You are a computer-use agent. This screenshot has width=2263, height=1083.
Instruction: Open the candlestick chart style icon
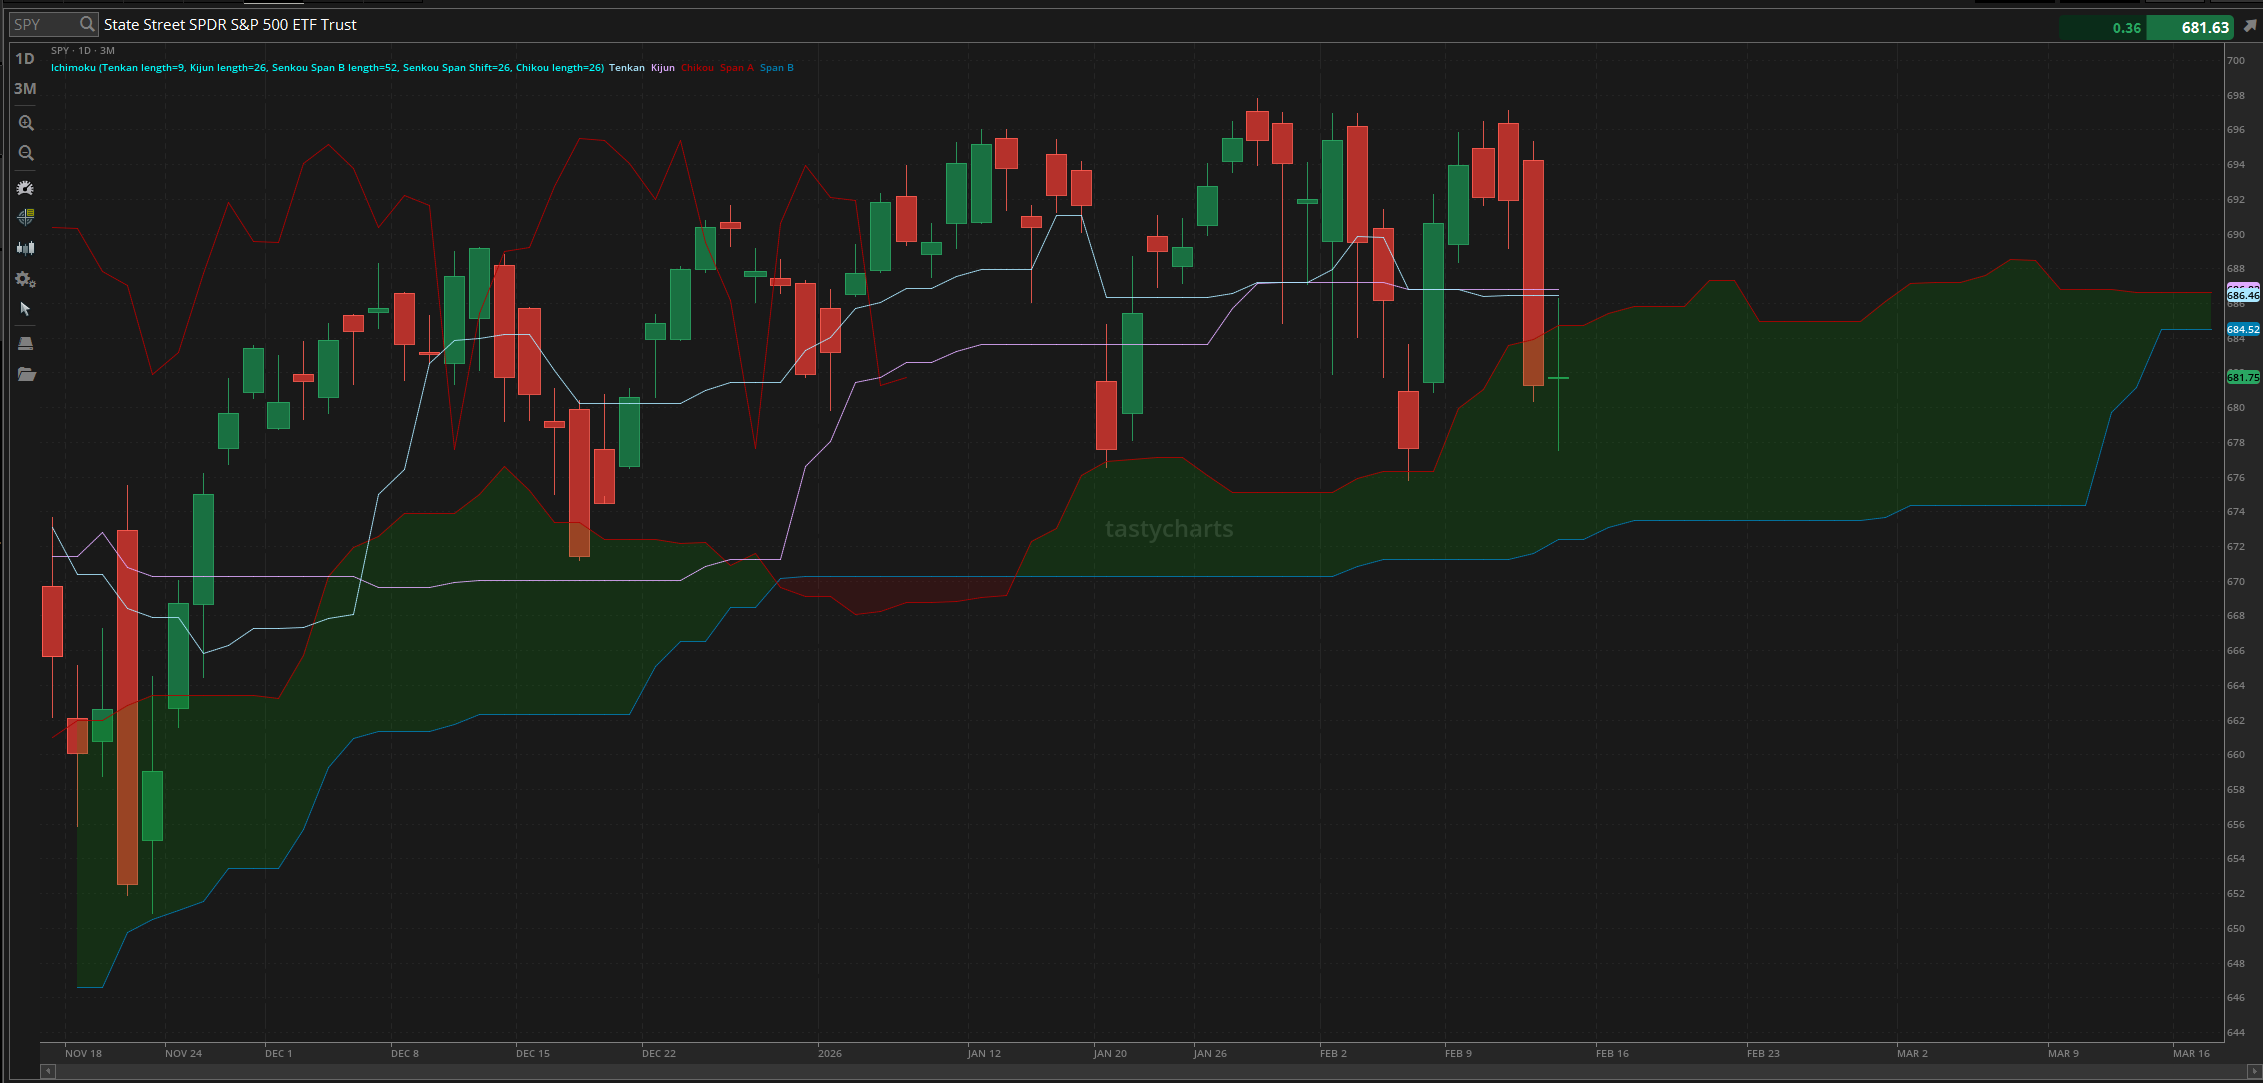click(26, 248)
